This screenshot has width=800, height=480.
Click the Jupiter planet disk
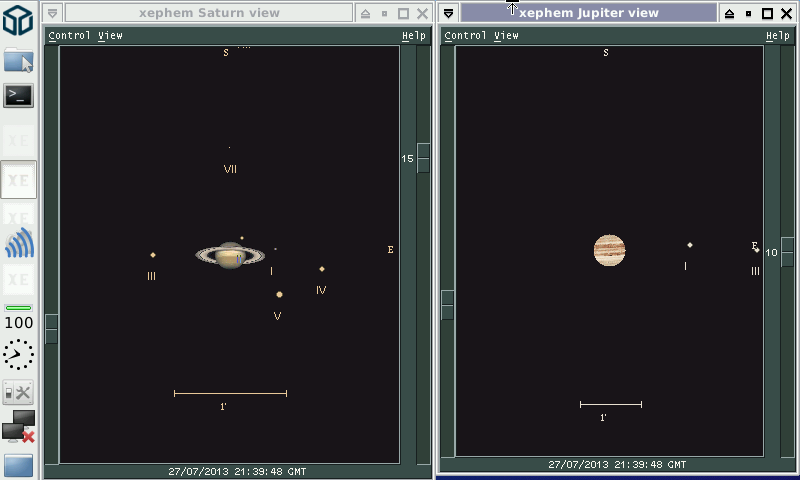[610, 250]
